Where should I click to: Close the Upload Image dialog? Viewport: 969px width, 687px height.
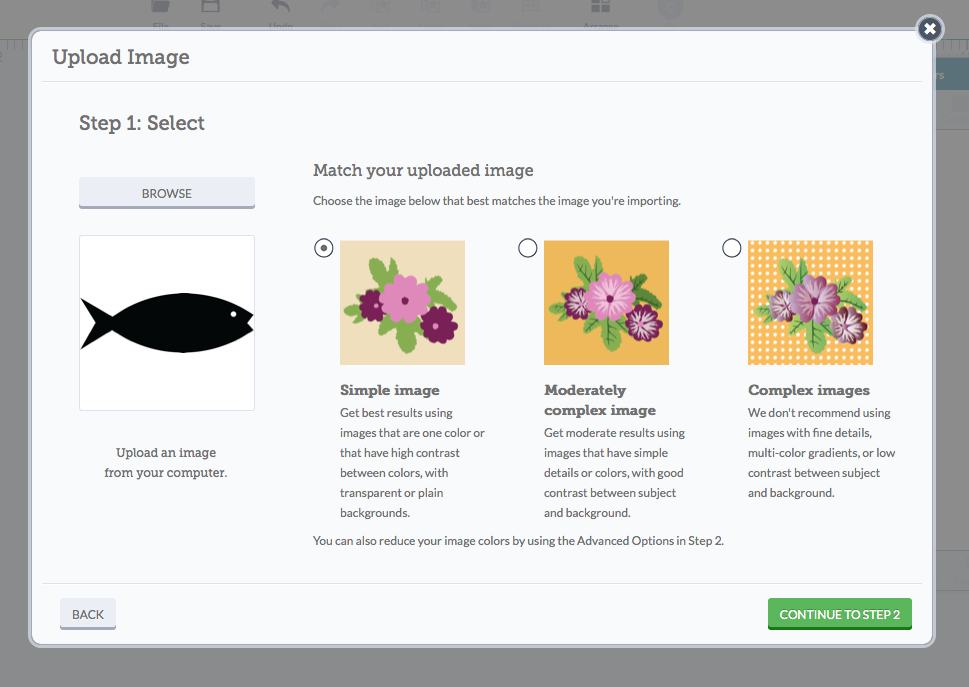click(x=929, y=28)
